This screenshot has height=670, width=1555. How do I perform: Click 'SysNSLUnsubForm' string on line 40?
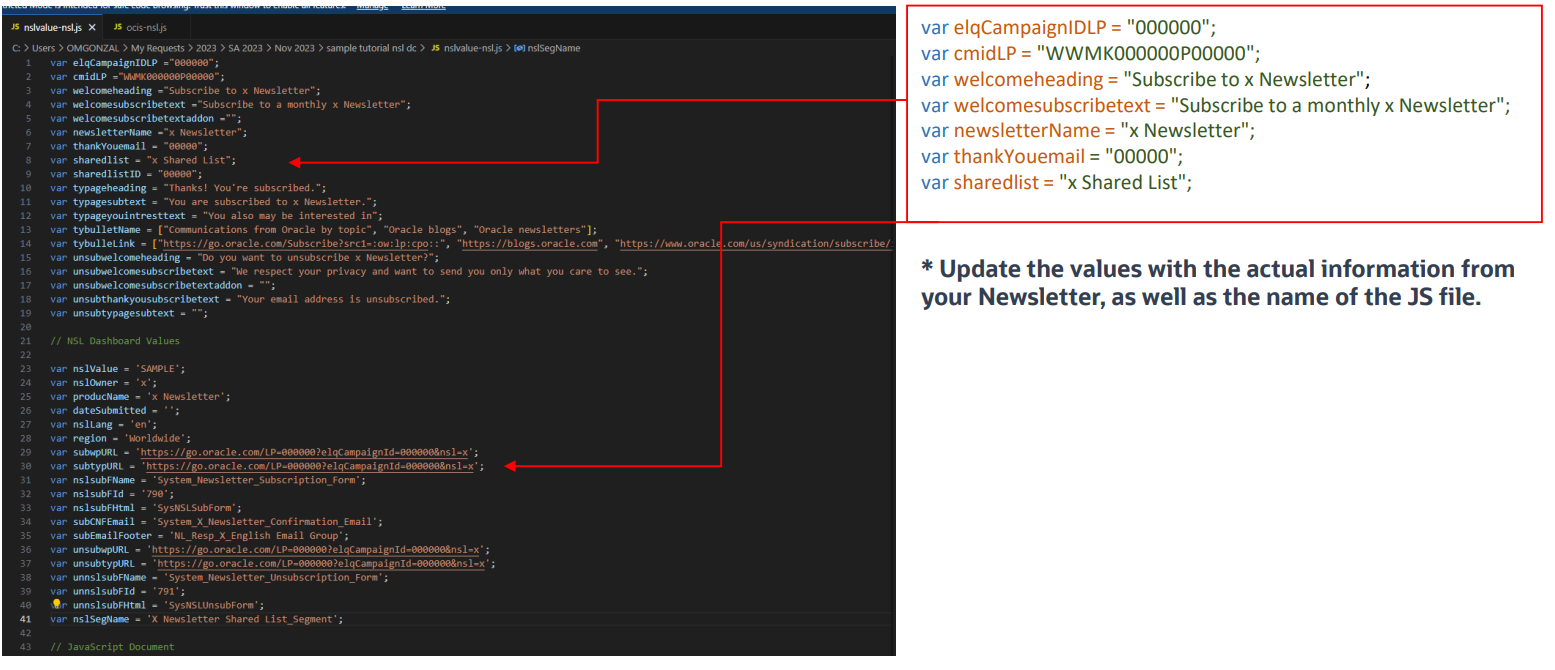(212, 605)
